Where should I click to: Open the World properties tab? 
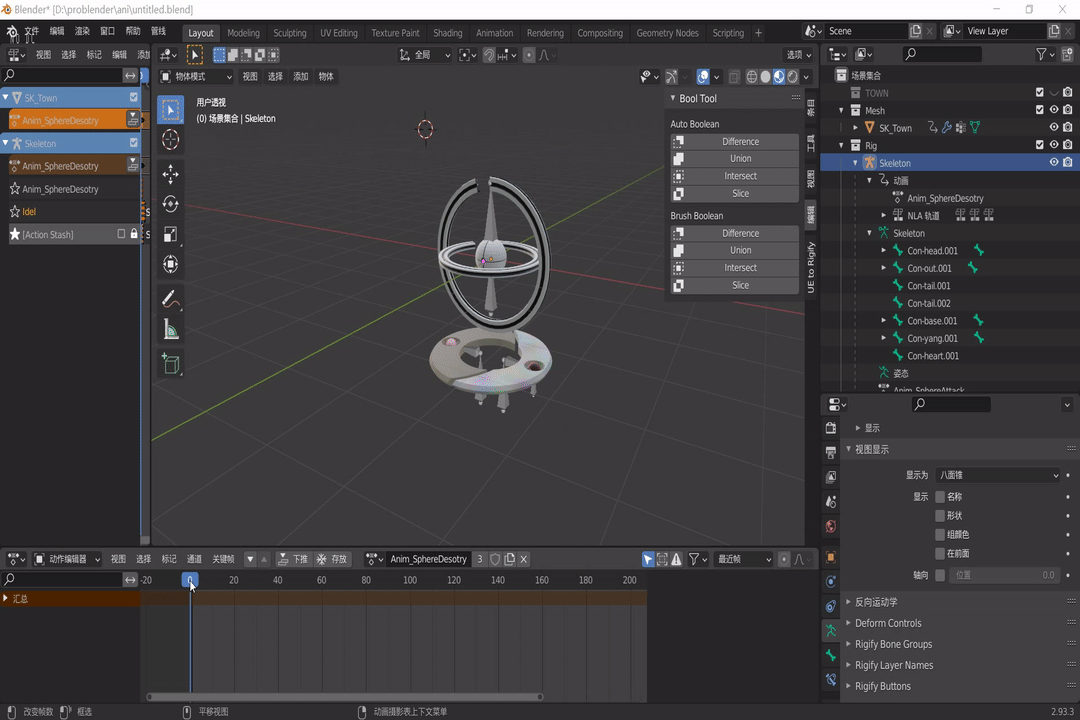coord(831,527)
